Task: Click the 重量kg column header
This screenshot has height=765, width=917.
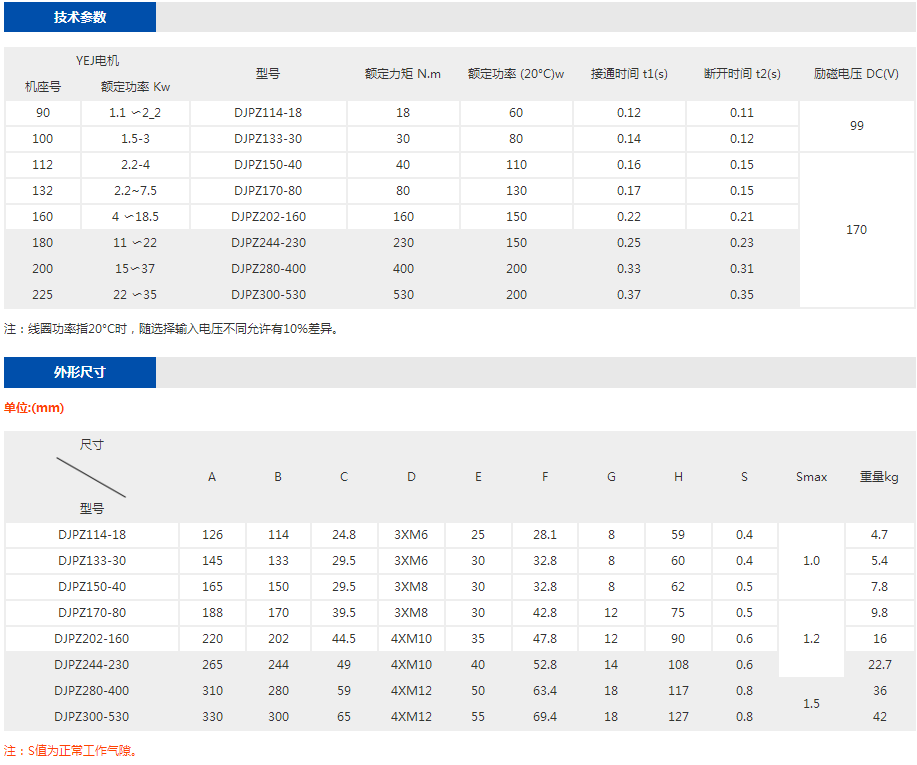Action: click(879, 477)
